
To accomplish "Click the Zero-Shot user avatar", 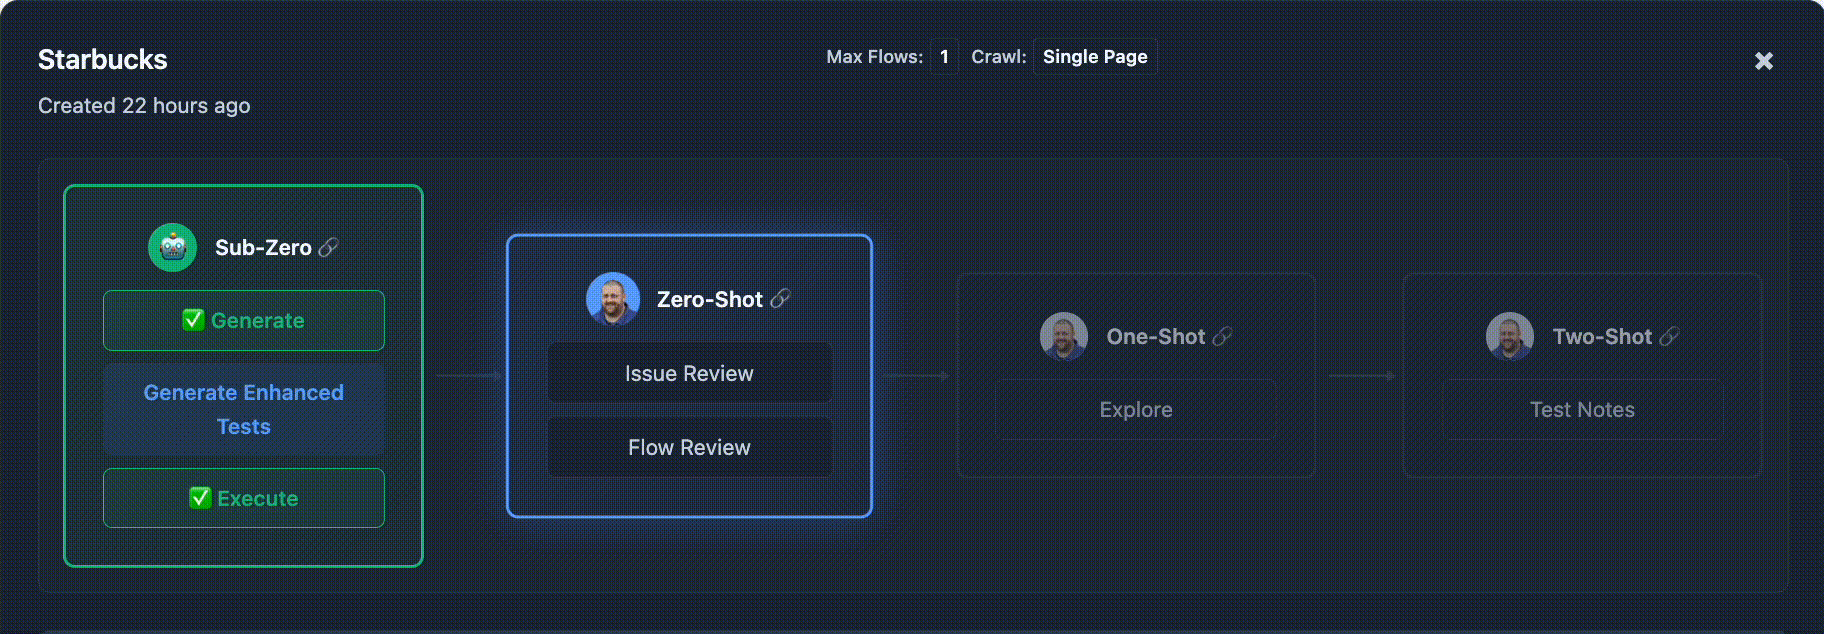I will click(x=613, y=299).
